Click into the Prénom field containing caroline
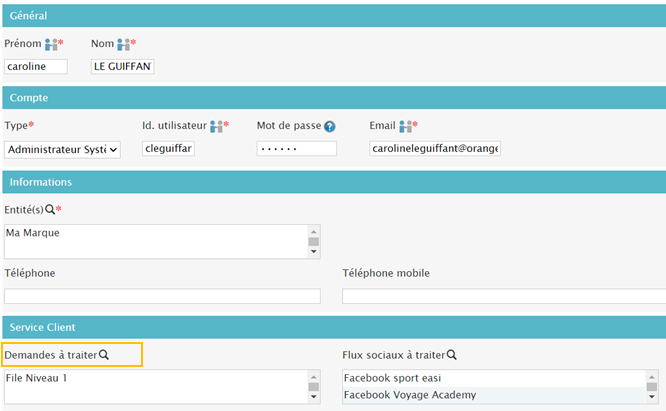This screenshot has height=411, width=666. (x=36, y=67)
